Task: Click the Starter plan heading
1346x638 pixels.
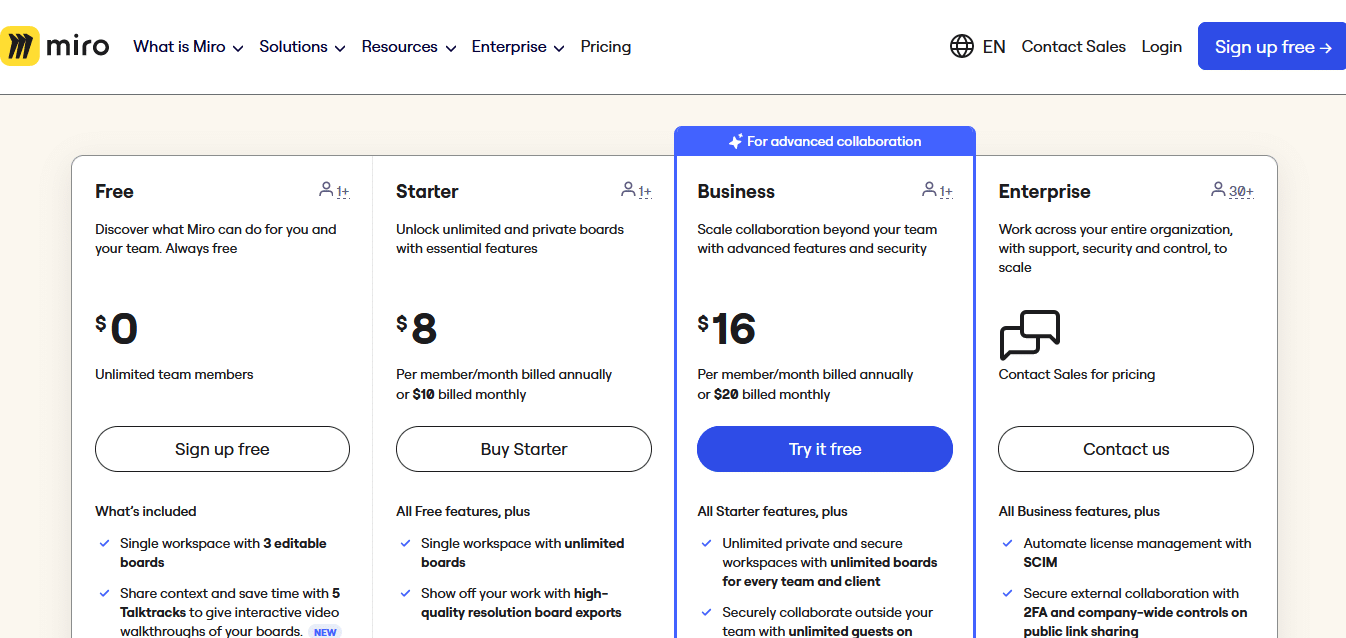Action: pos(427,191)
